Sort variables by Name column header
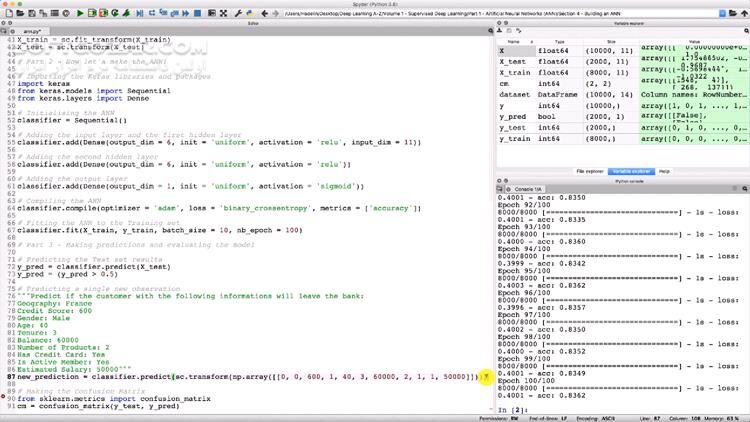 pos(513,42)
